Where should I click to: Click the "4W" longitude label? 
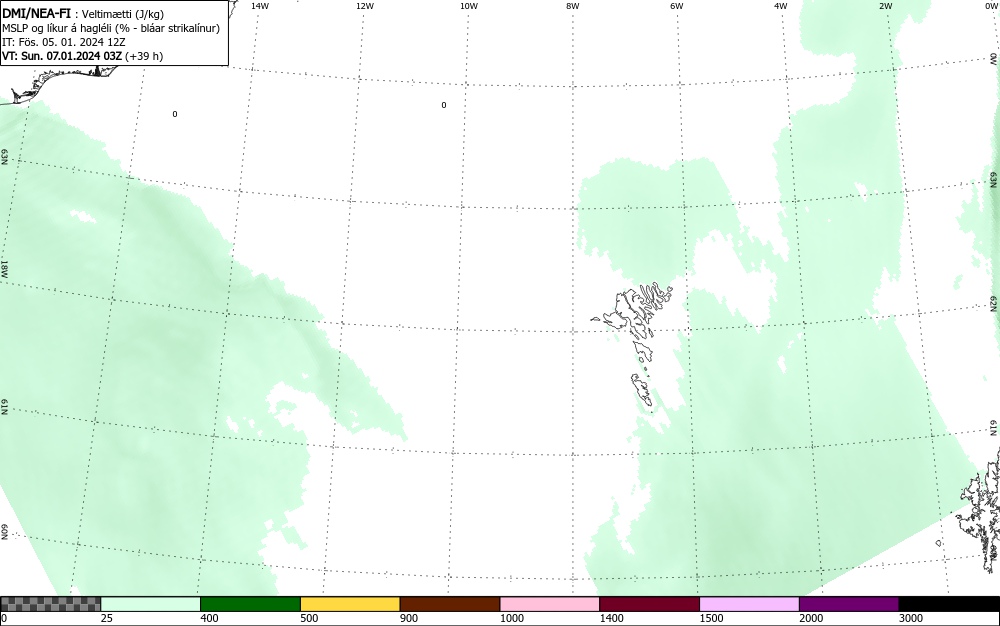[781, 6]
